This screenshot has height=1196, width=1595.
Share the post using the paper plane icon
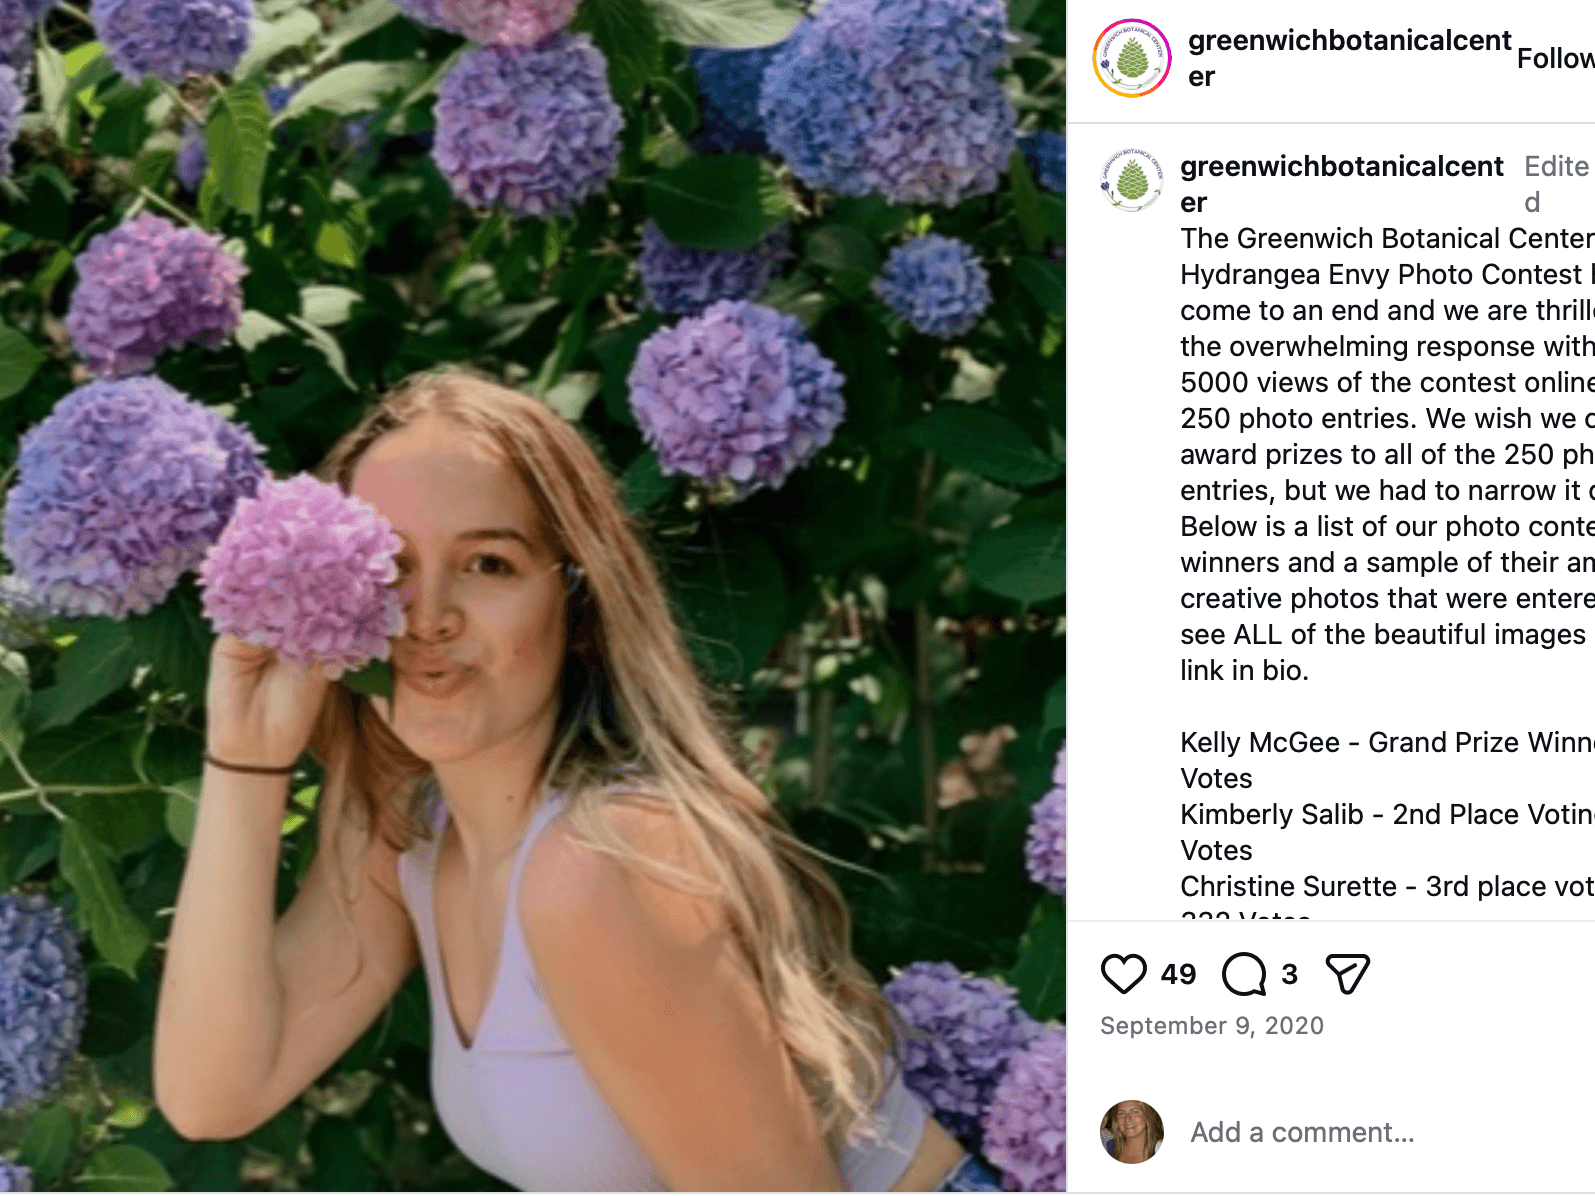click(1347, 974)
